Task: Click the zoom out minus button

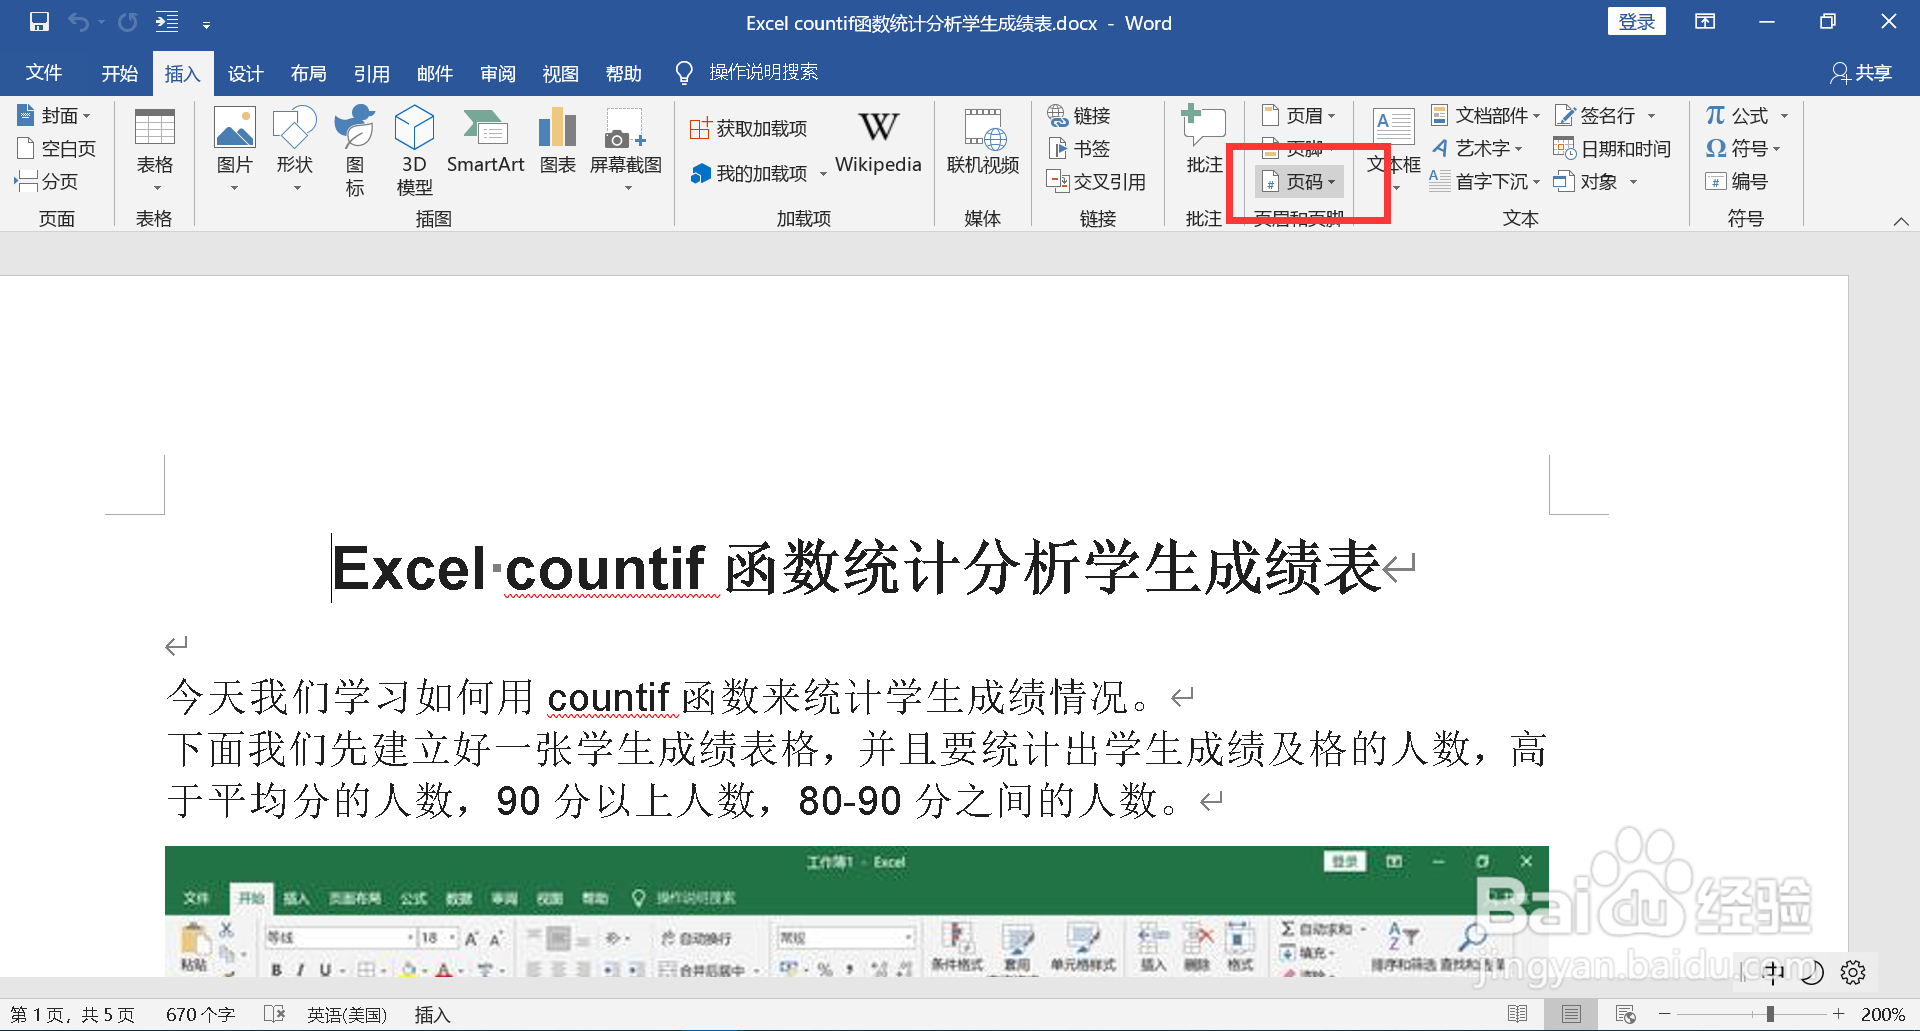Action: [x=1665, y=1014]
